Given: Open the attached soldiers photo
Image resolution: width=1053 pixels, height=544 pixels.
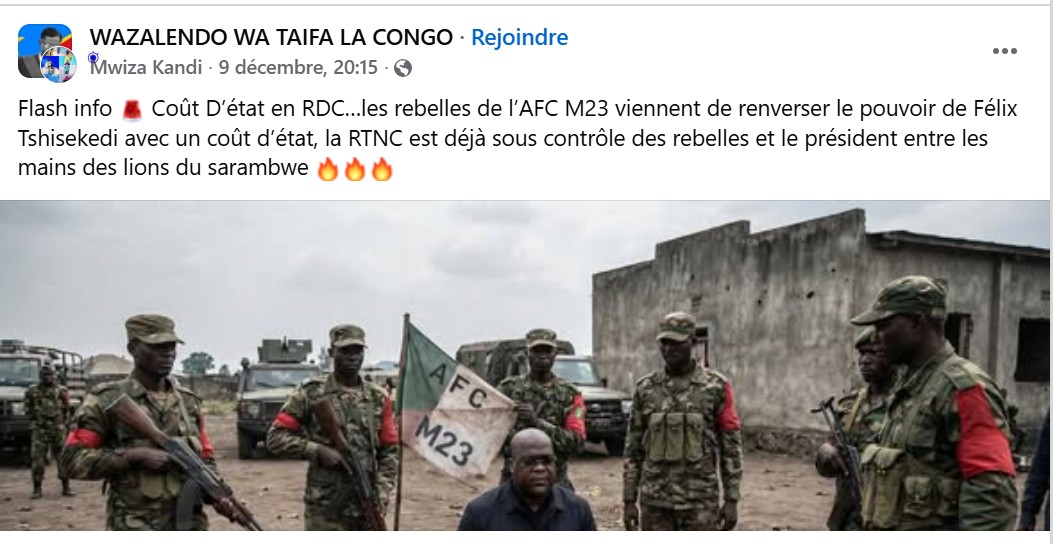Looking at the screenshot, I should pyautogui.click(x=524, y=365).
